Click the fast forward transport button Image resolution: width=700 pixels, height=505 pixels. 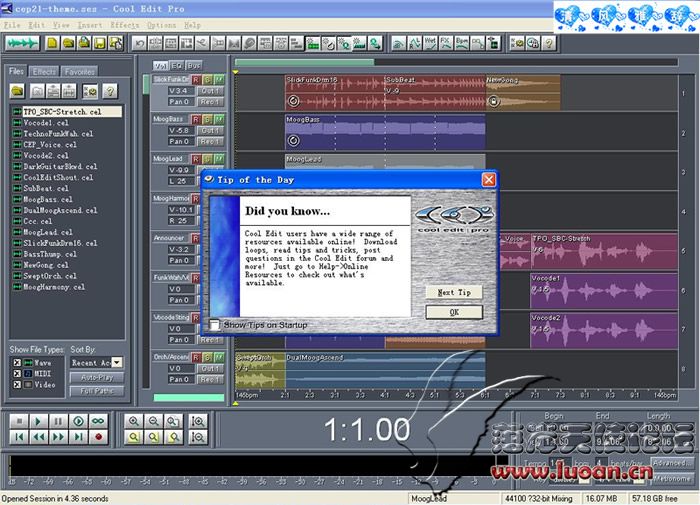(x=58, y=437)
